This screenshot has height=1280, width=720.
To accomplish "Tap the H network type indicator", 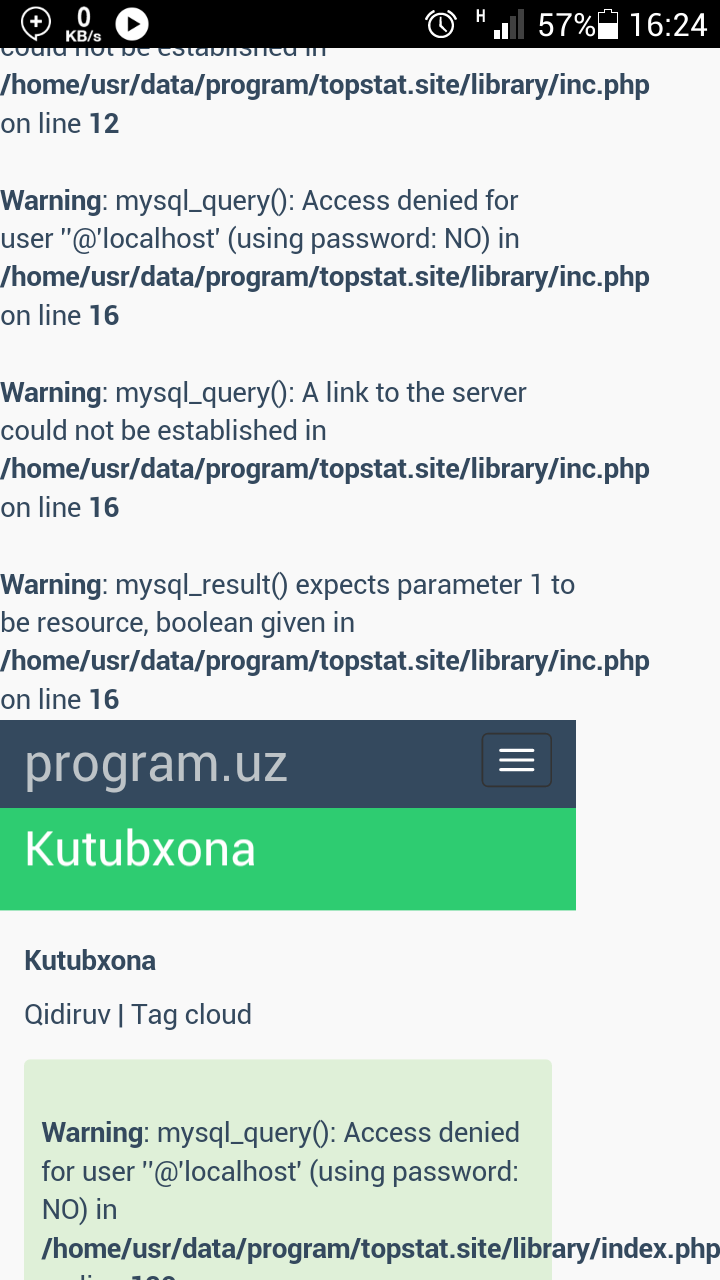I will (x=481, y=15).
